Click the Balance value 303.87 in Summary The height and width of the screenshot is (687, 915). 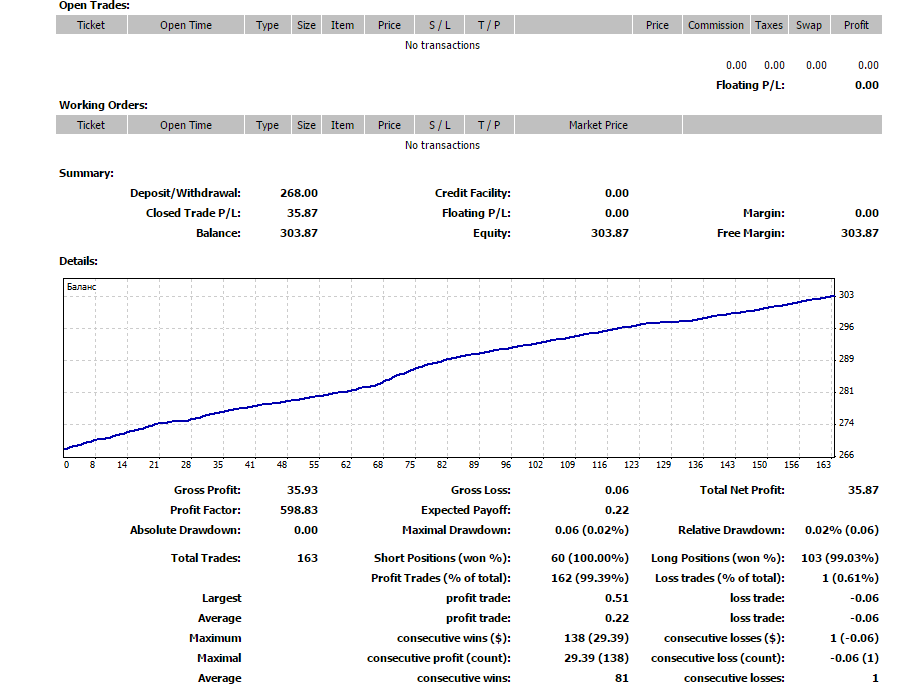299,233
